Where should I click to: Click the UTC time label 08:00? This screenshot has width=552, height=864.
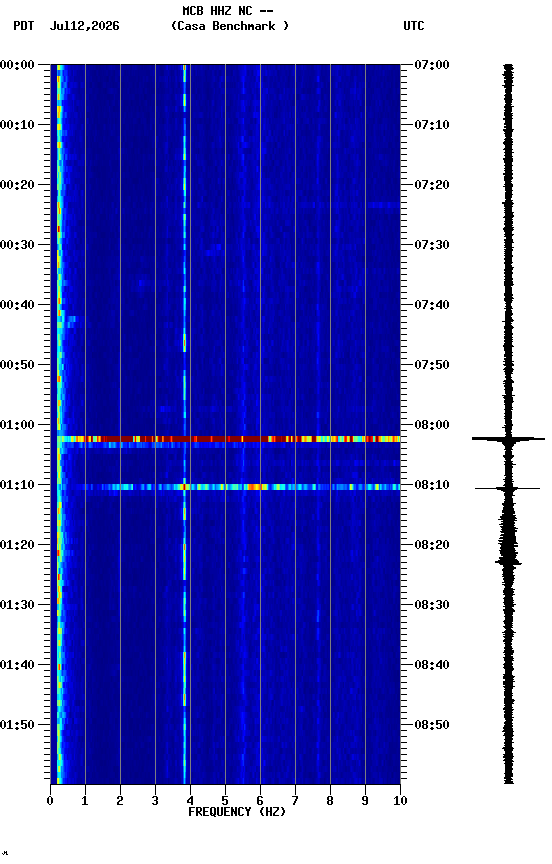(432, 425)
